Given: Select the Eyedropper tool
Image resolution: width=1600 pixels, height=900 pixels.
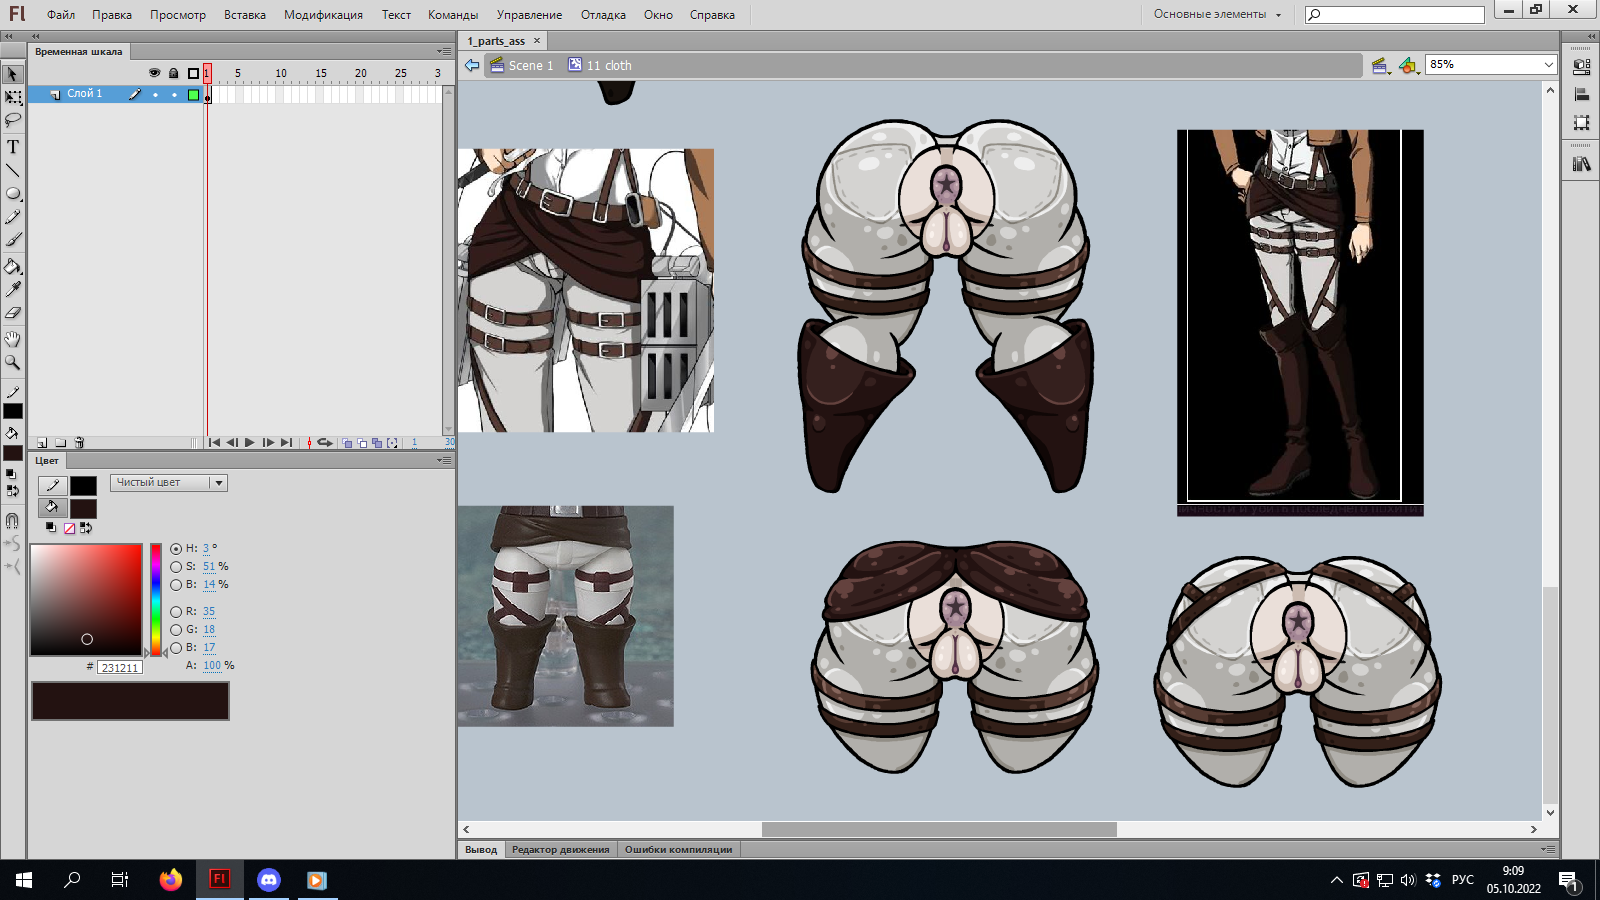Looking at the screenshot, I should pos(13,289).
